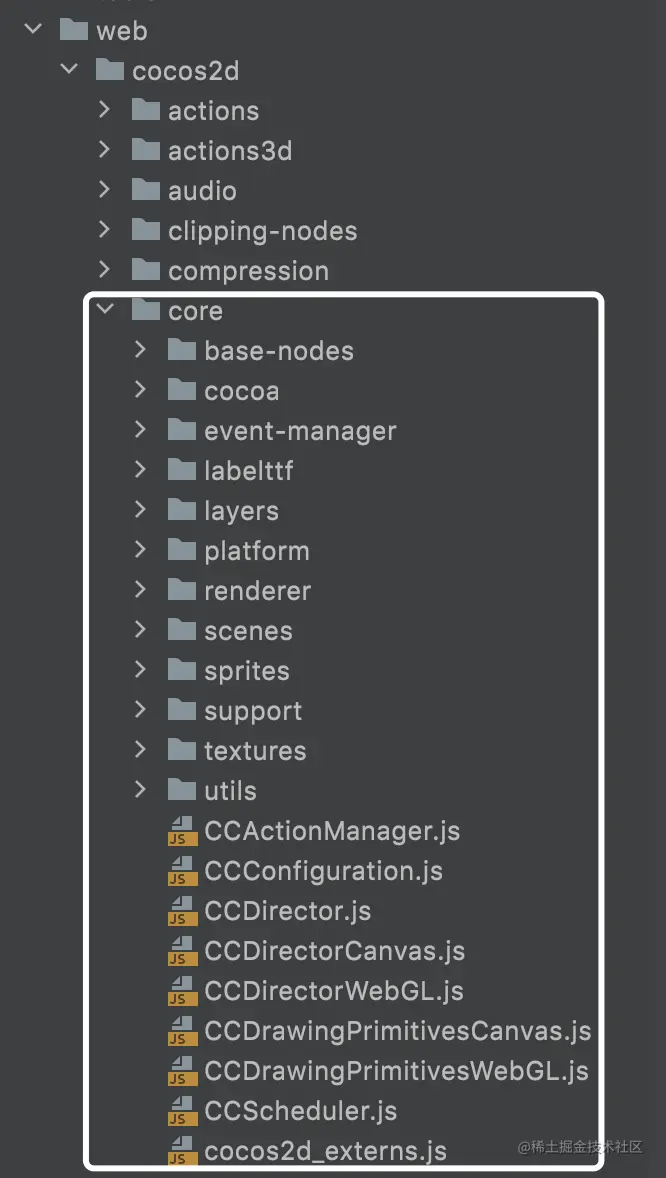Select CCConfiguration.js in the tree
Image resolution: width=666 pixels, height=1178 pixels.
tap(323, 871)
